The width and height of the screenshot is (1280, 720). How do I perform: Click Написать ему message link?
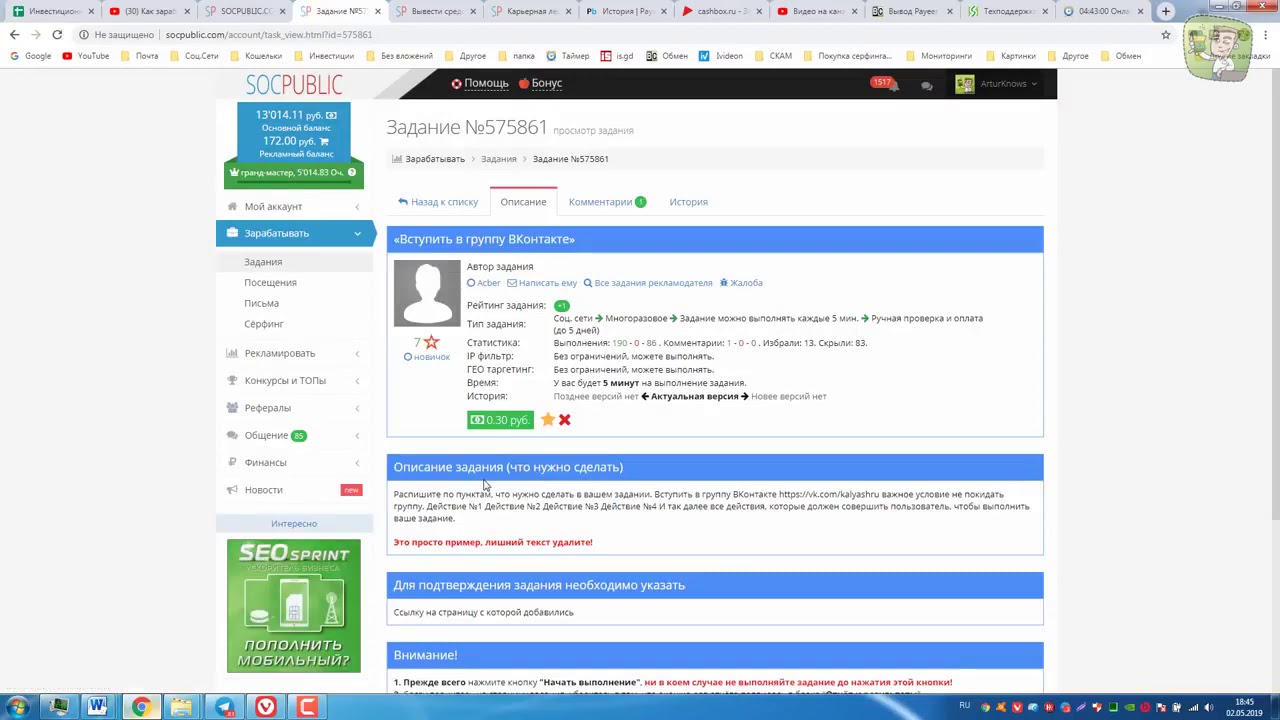pyautogui.click(x=542, y=283)
